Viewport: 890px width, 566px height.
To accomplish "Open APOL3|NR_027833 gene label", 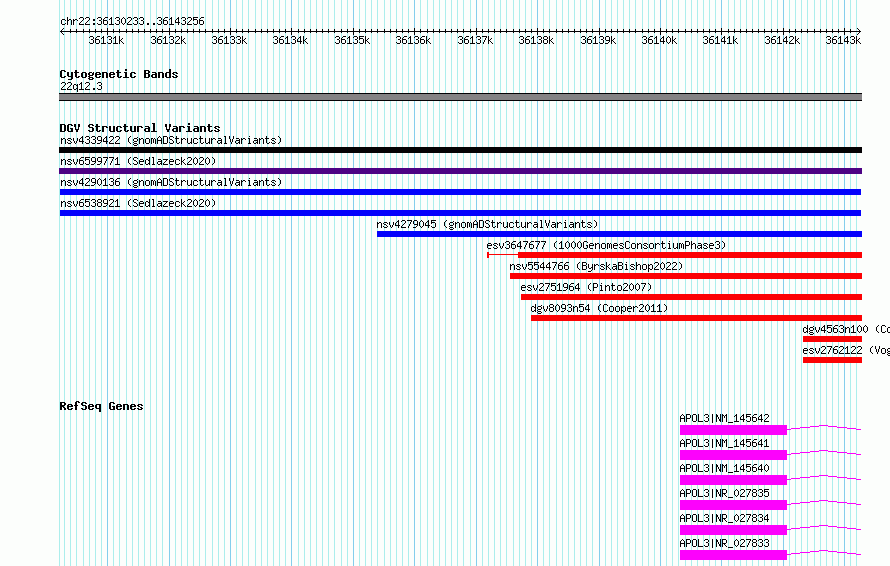I will click(724, 543).
